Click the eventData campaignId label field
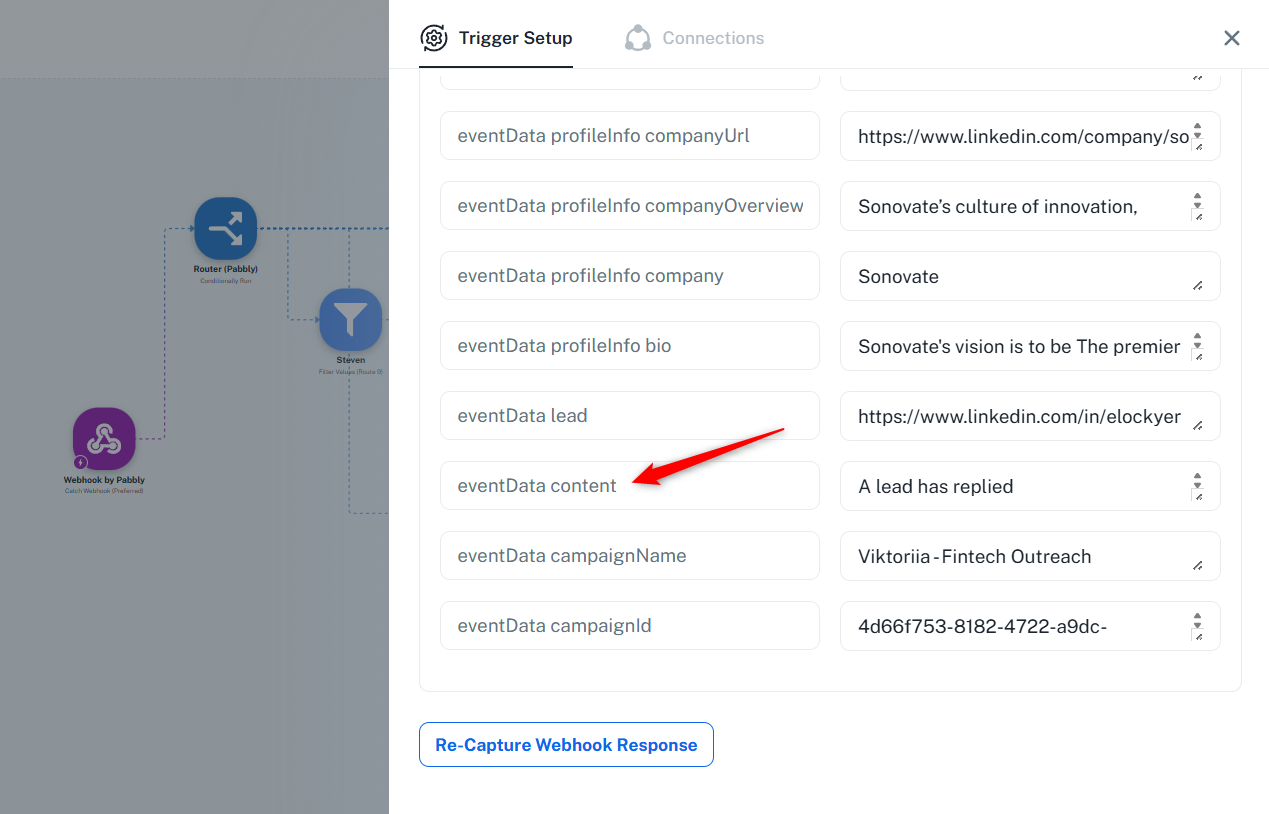The image size is (1269, 814). click(x=629, y=626)
